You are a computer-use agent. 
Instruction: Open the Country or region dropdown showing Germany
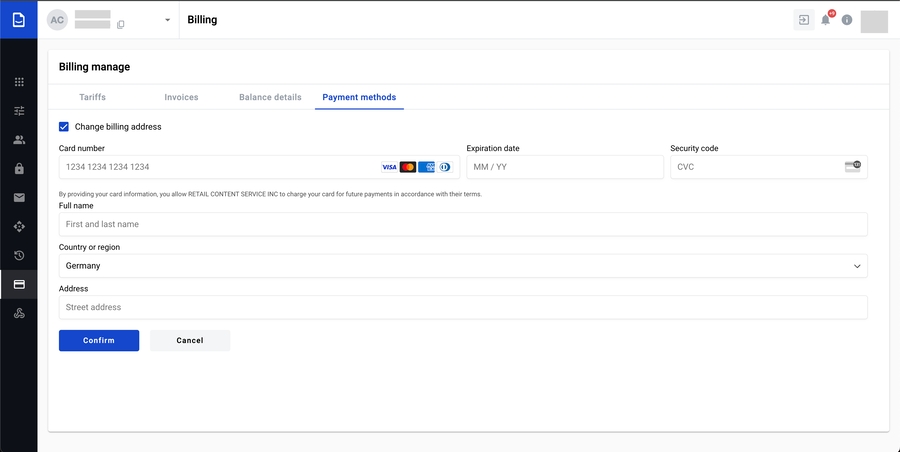click(463, 266)
